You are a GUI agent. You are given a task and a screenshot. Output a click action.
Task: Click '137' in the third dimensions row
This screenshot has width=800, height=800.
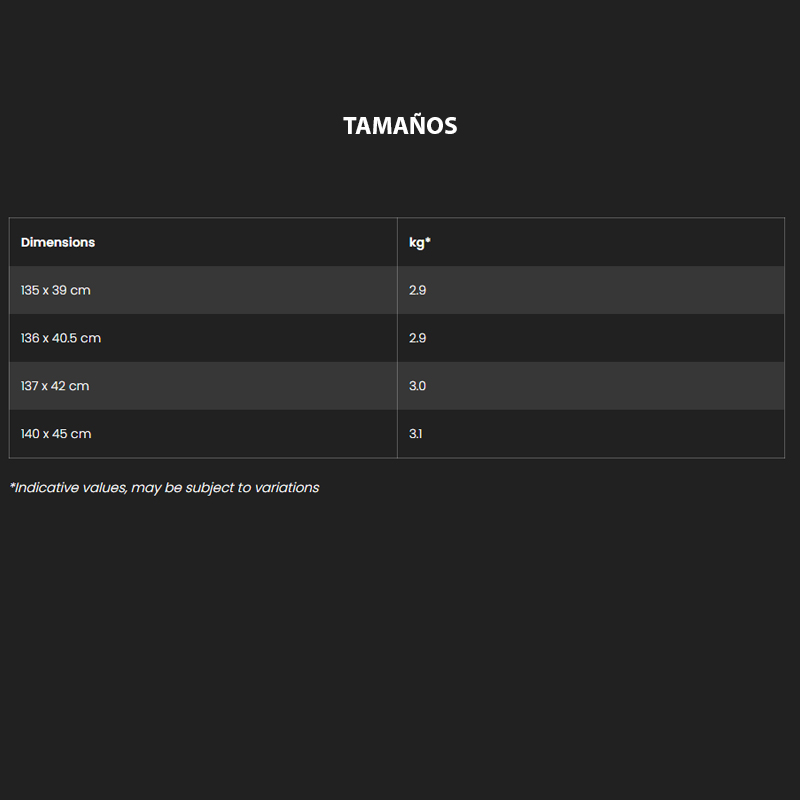[x=30, y=386]
